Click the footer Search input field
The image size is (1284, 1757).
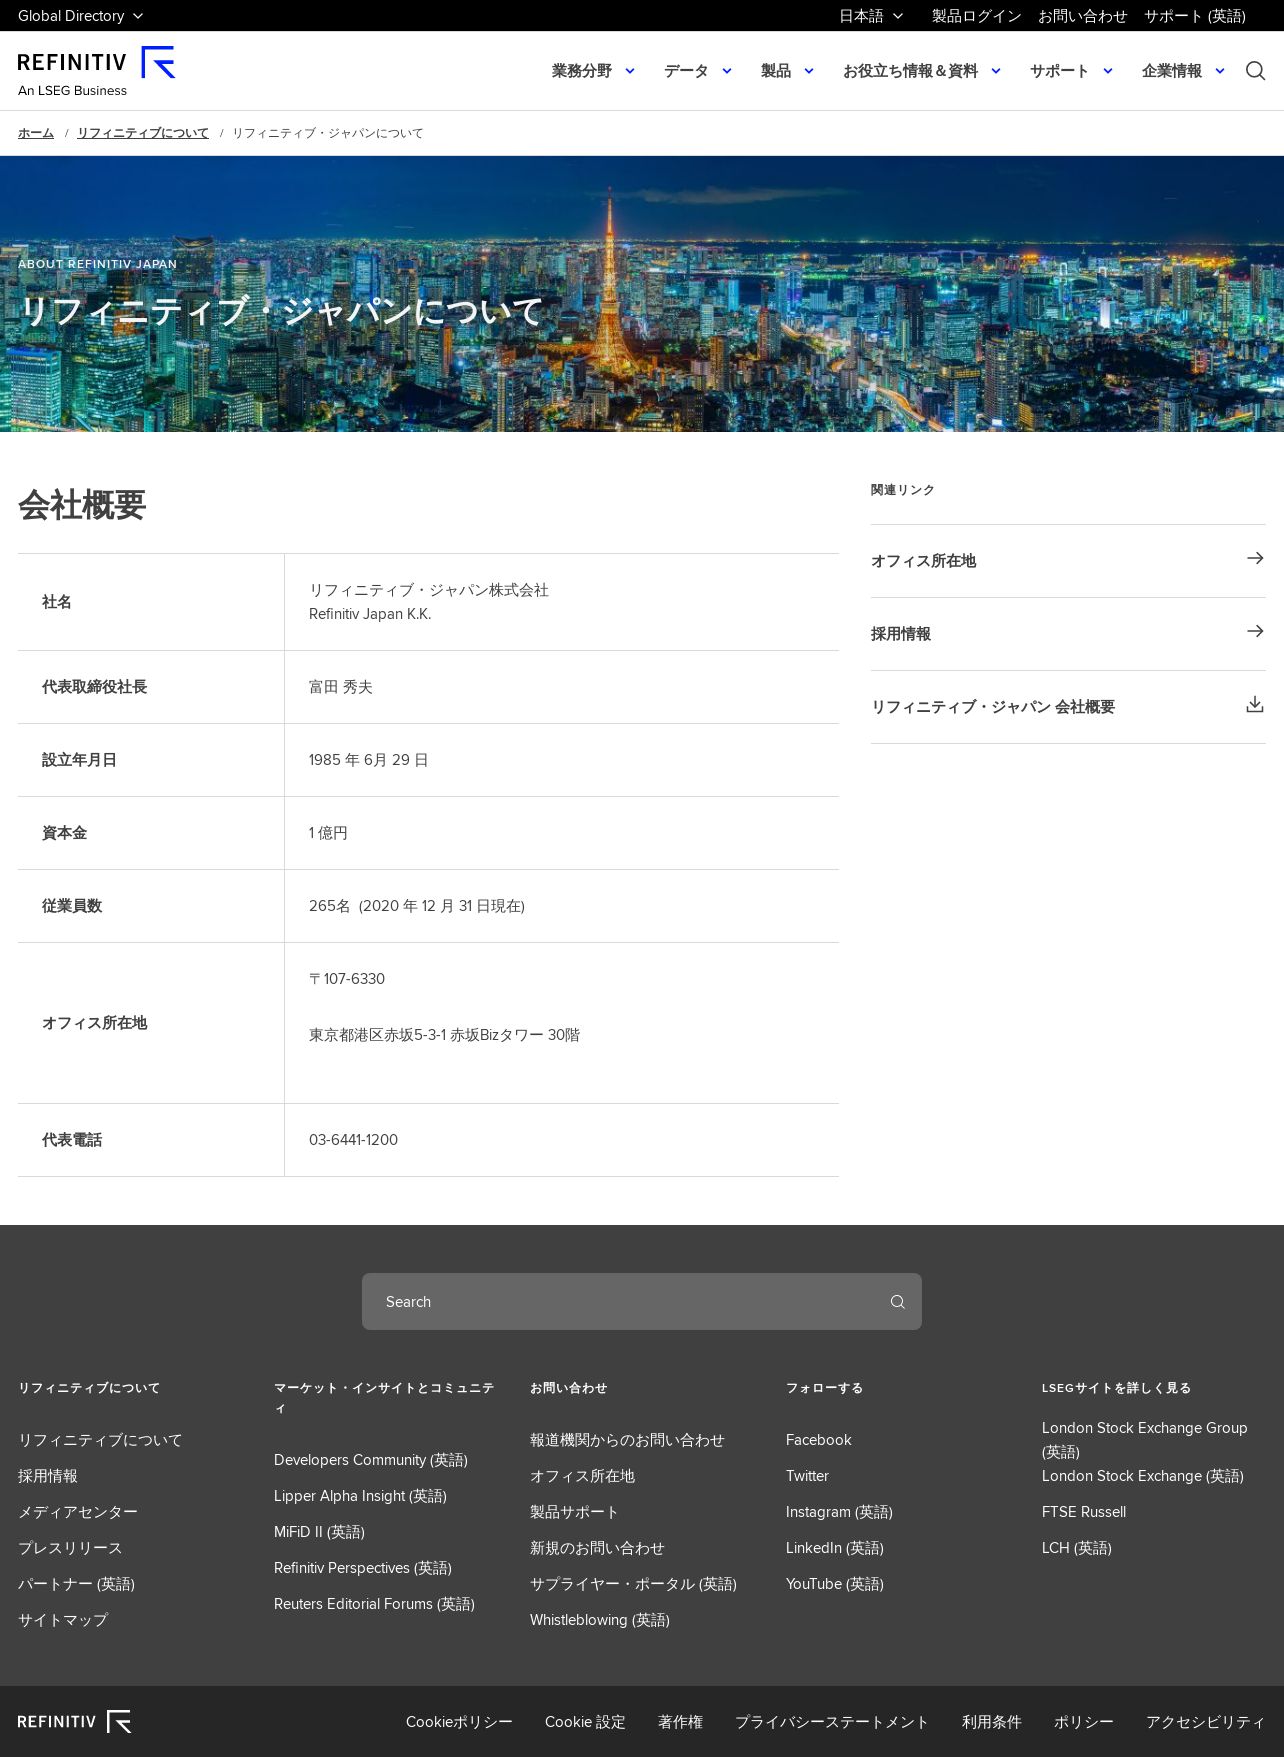(642, 1302)
